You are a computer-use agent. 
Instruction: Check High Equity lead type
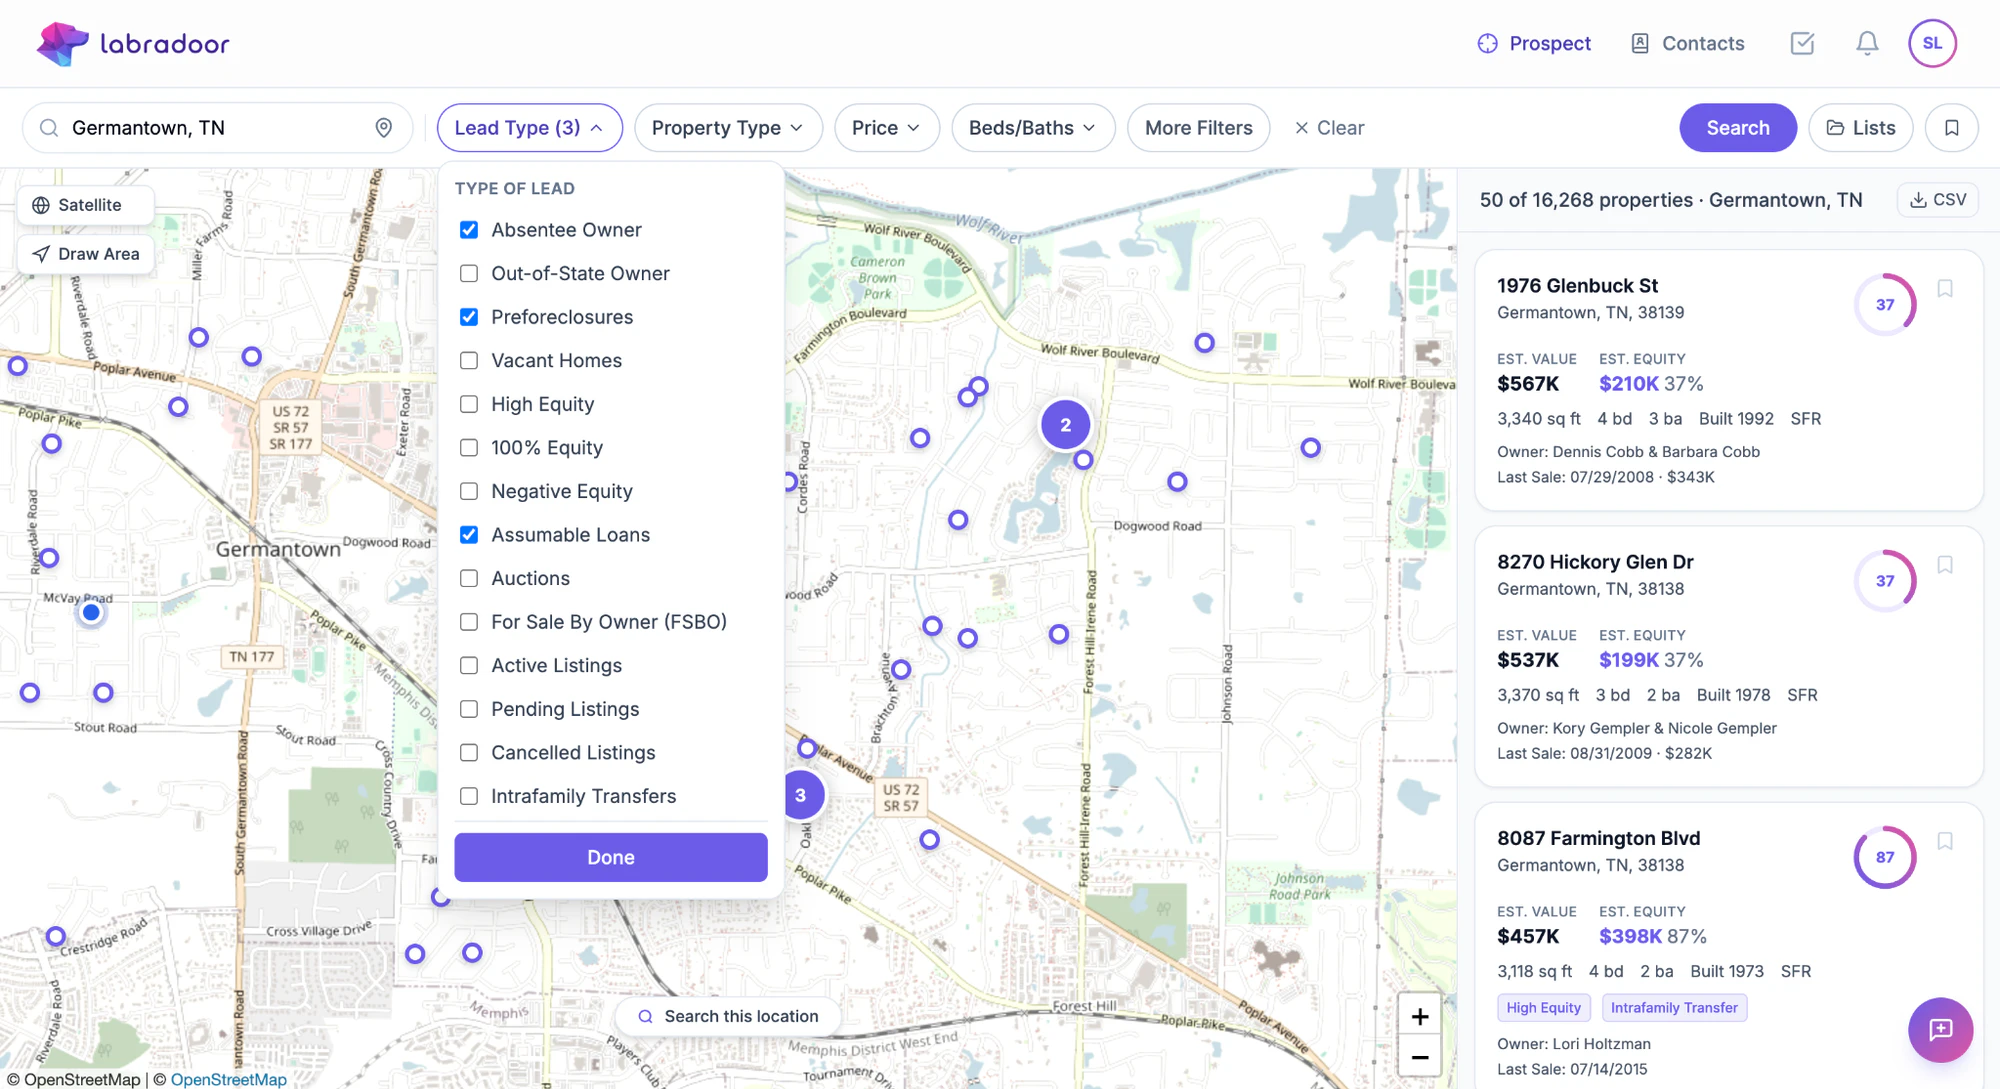point(468,404)
